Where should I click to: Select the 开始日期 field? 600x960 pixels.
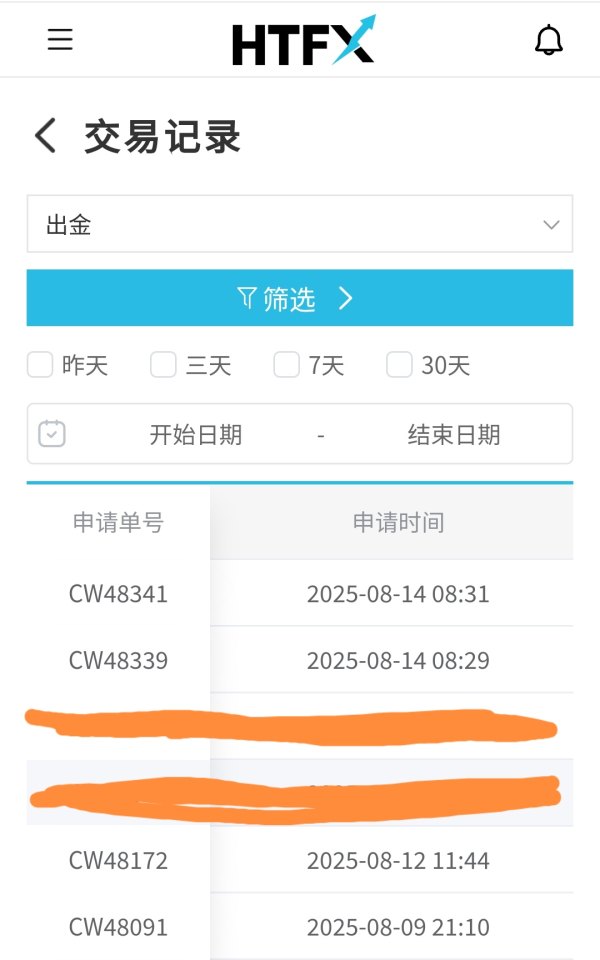(196, 435)
